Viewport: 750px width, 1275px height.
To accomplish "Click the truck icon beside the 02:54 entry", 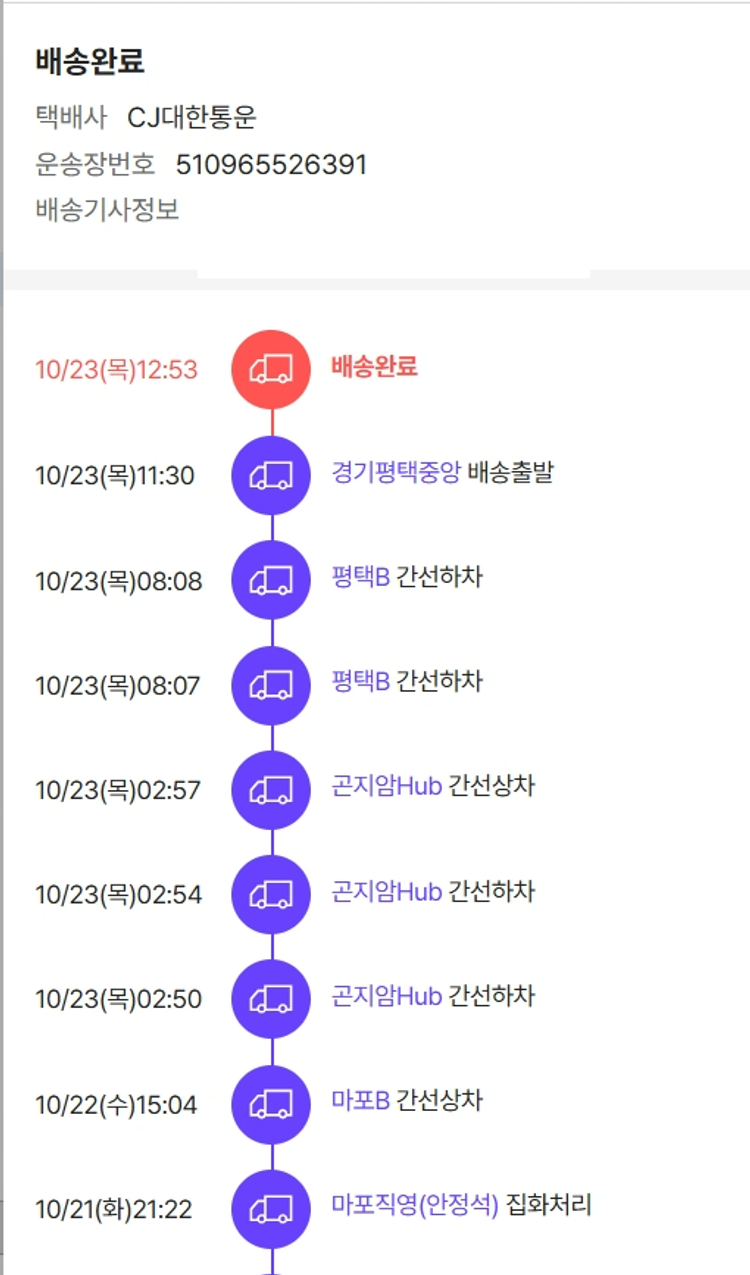I will [271, 894].
